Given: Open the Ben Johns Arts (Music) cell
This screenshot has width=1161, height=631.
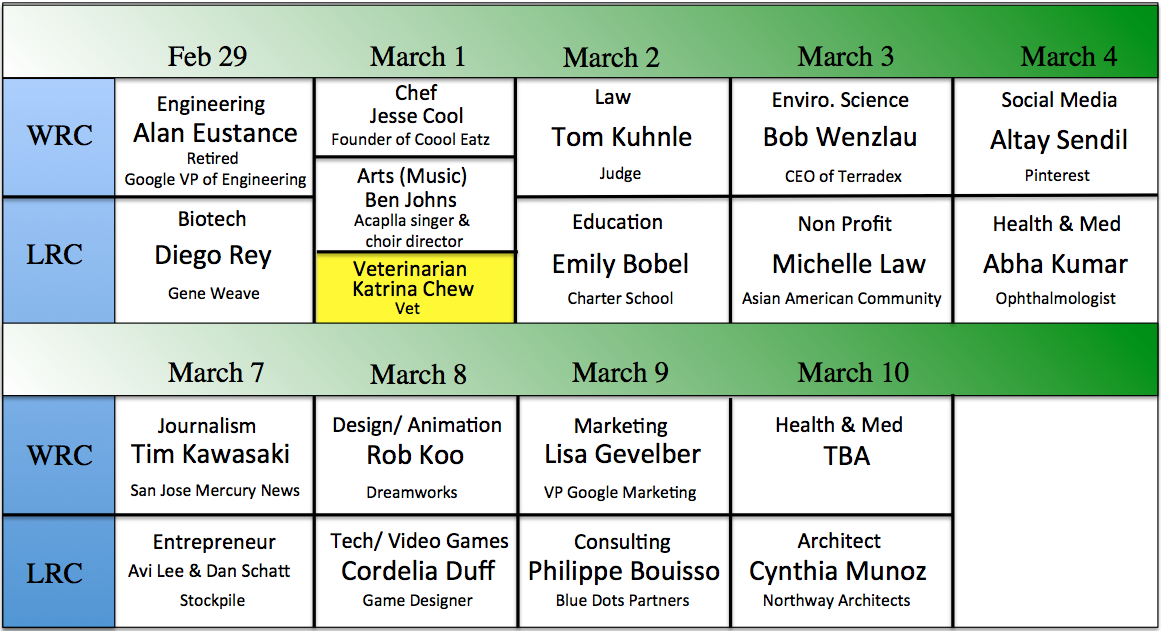Looking at the screenshot, I should [415, 205].
